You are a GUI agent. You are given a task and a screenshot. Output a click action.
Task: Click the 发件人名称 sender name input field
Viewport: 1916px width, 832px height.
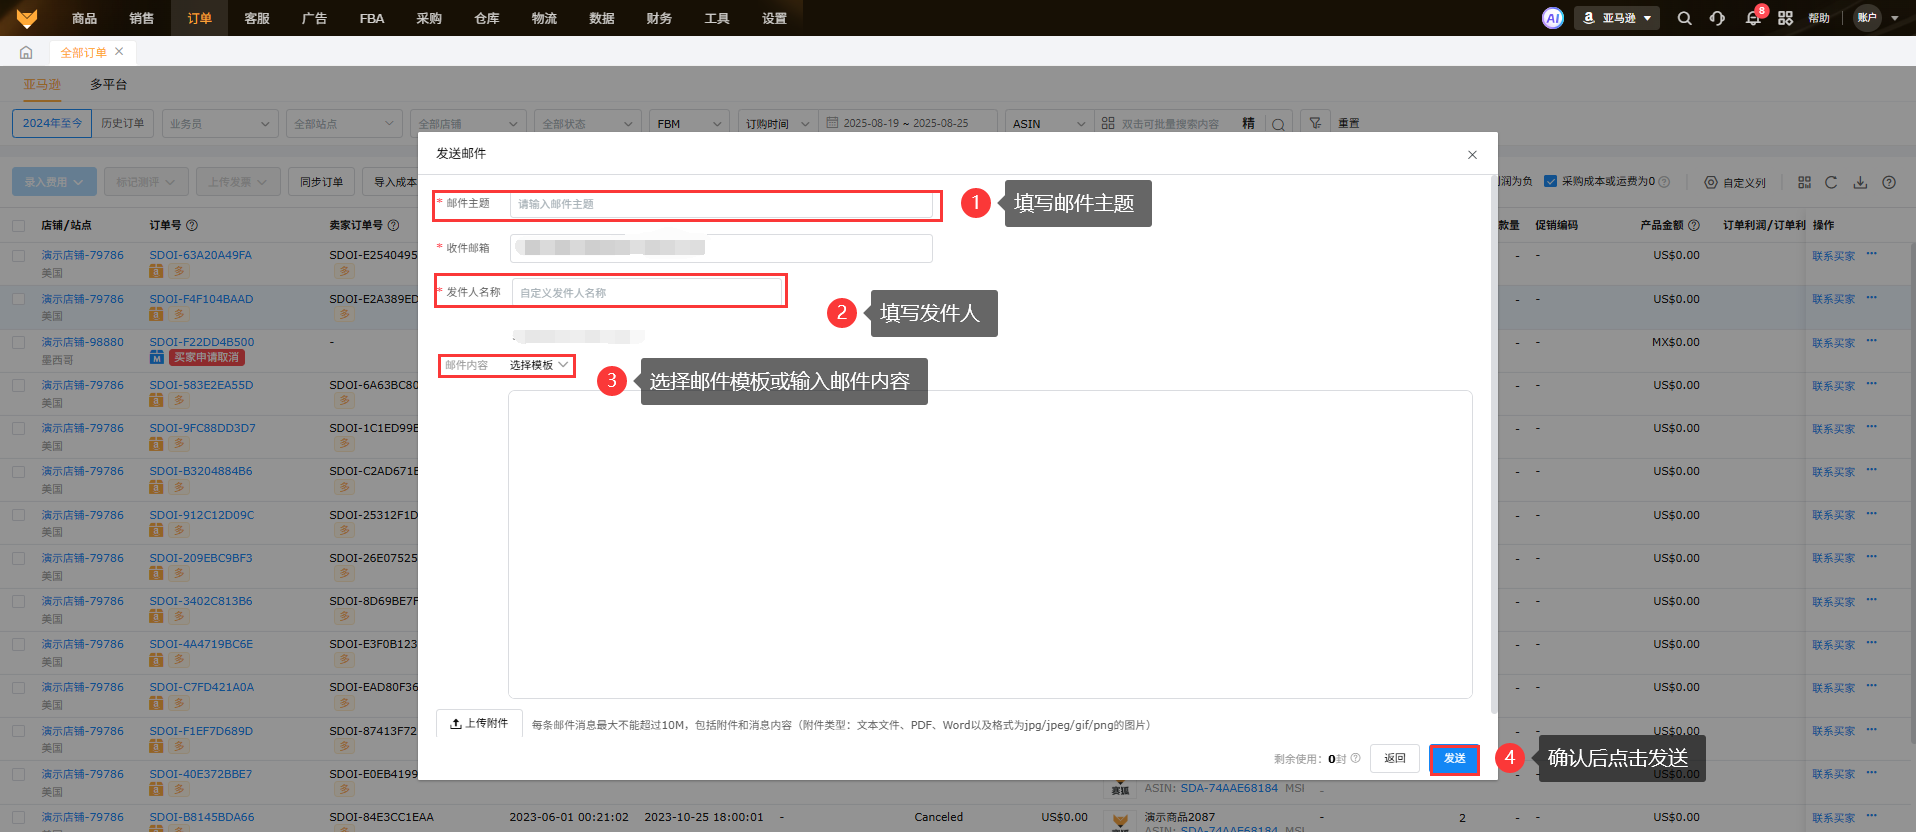(x=647, y=292)
